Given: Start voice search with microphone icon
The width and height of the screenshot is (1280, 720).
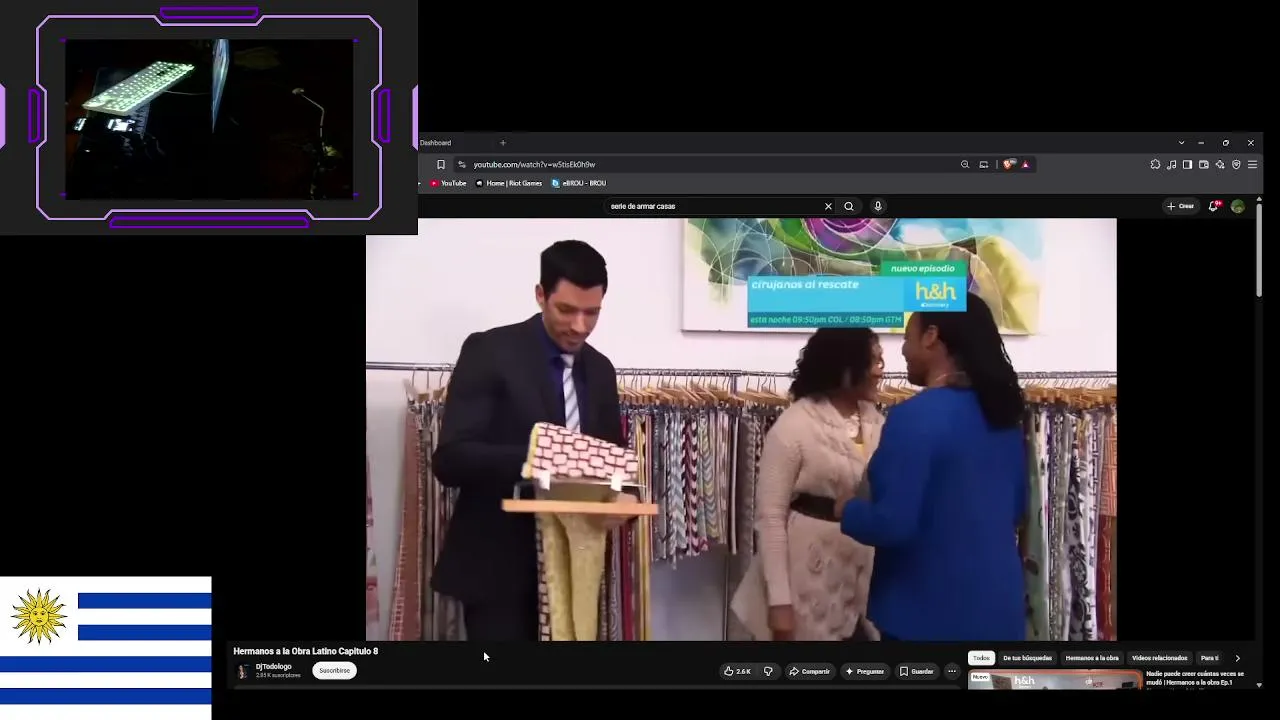Looking at the screenshot, I should pyautogui.click(x=878, y=206).
